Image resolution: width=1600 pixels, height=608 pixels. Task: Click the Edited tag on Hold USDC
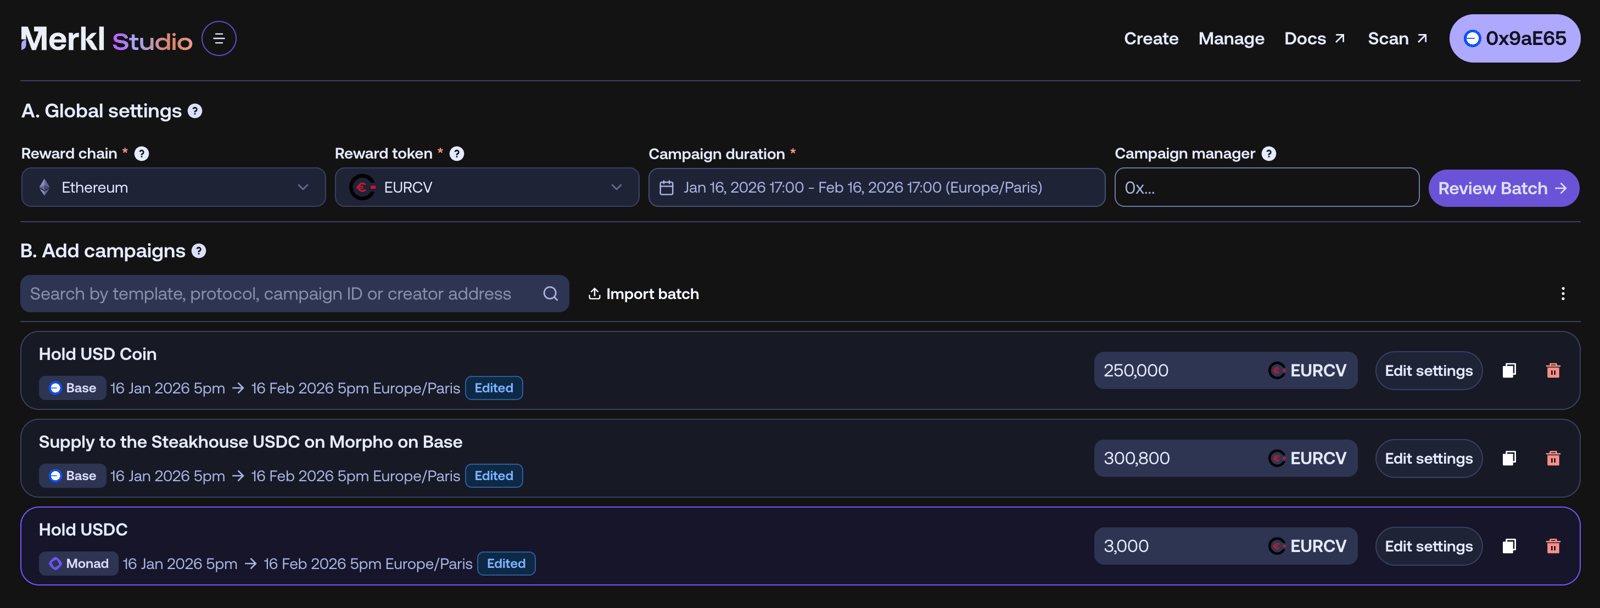pyautogui.click(x=506, y=564)
